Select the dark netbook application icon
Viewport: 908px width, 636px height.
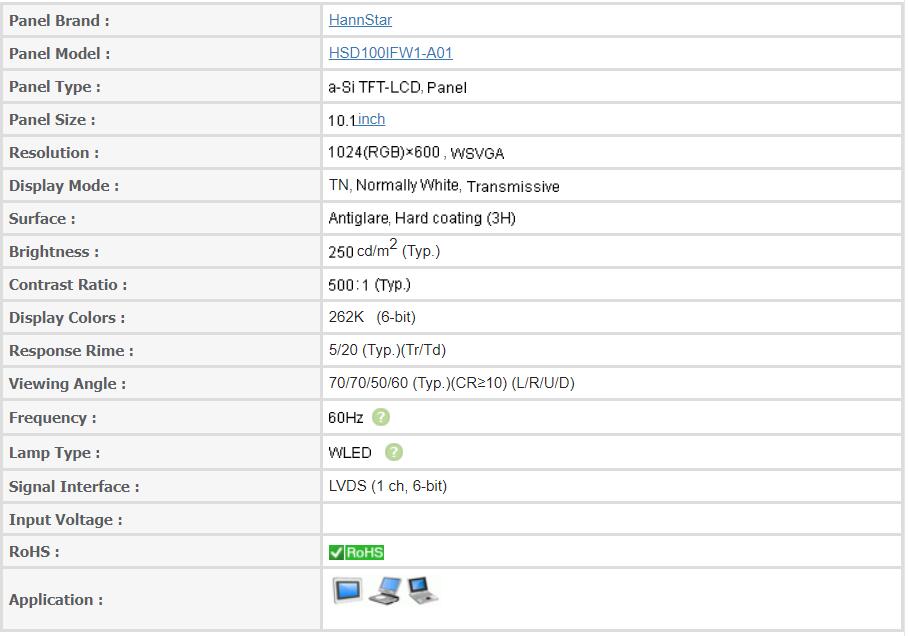coord(422,590)
